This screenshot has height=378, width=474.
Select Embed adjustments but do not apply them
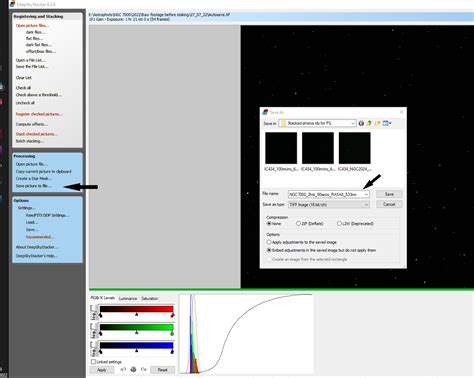click(269, 250)
